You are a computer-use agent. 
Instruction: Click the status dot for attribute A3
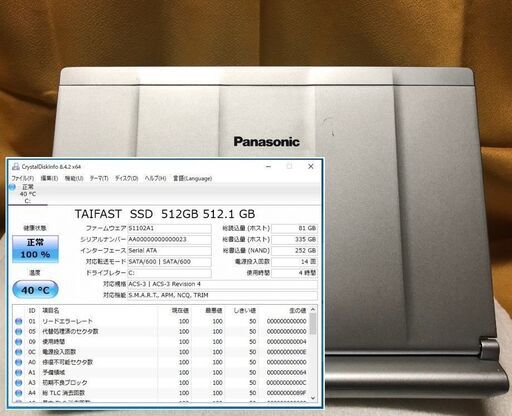click(x=19, y=383)
